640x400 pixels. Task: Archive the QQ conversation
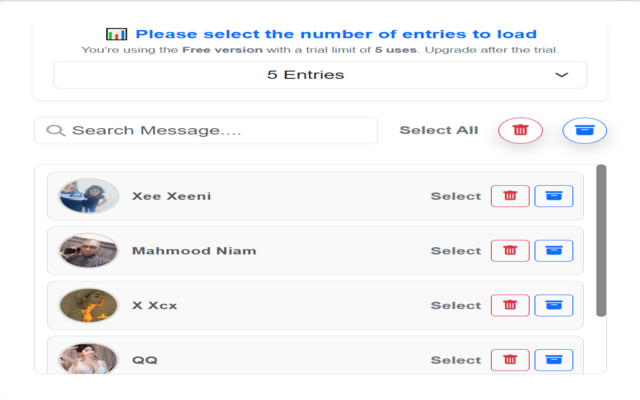coord(554,359)
